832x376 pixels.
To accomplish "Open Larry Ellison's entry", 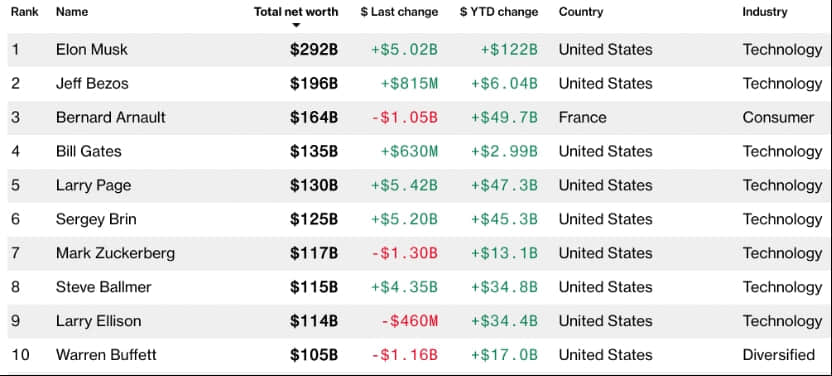I will [99, 321].
